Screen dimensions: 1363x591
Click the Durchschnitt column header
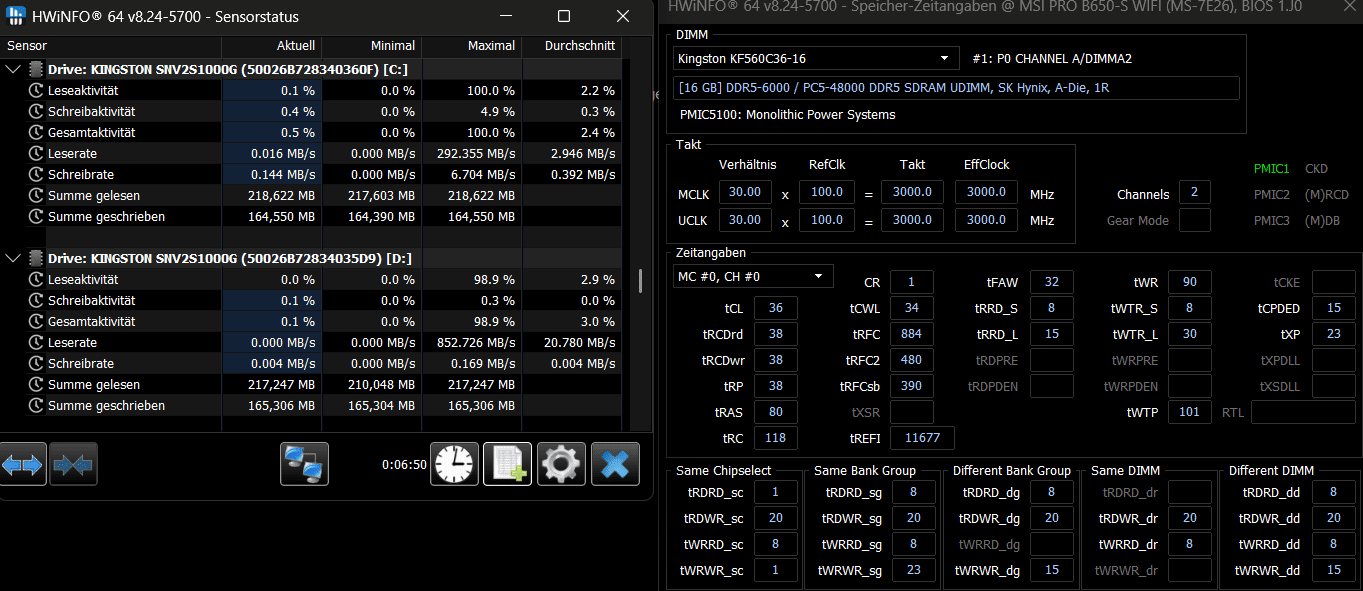tap(572, 46)
